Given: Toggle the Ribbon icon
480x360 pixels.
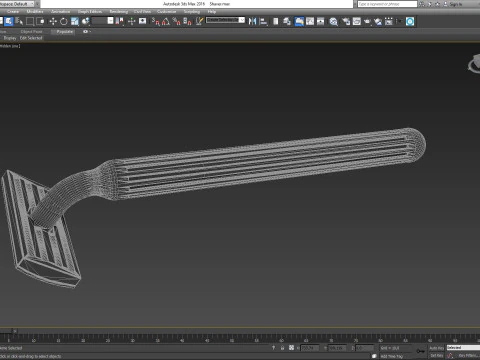Looking at the screenshot, I should tap(299, 21).
